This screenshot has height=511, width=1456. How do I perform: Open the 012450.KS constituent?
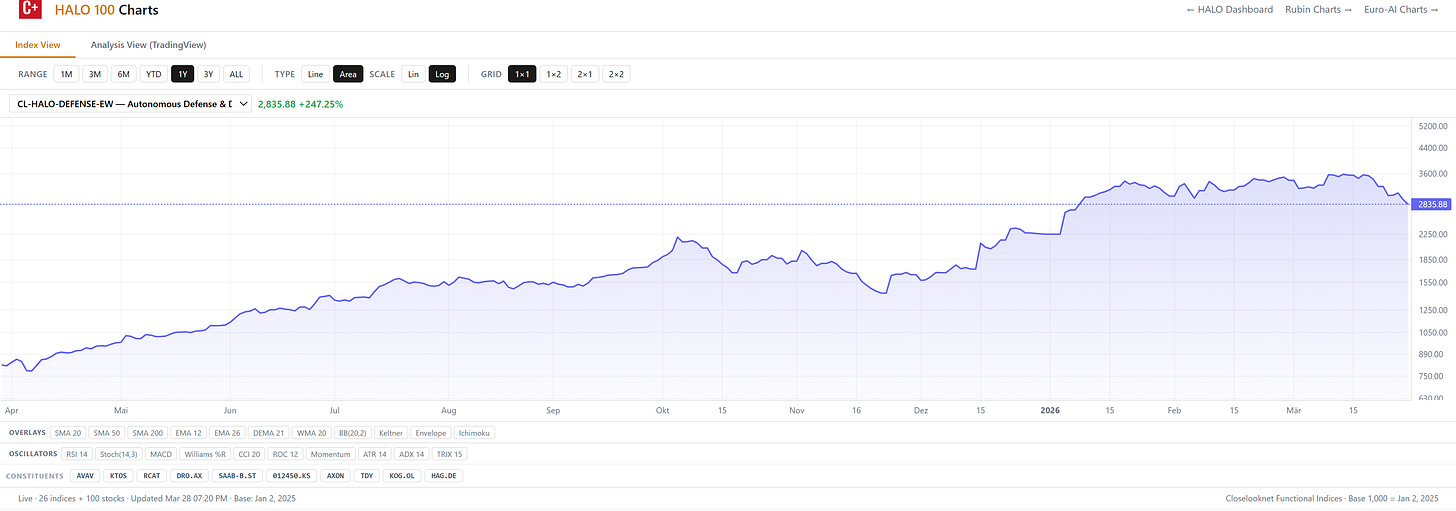coord(291,476)
